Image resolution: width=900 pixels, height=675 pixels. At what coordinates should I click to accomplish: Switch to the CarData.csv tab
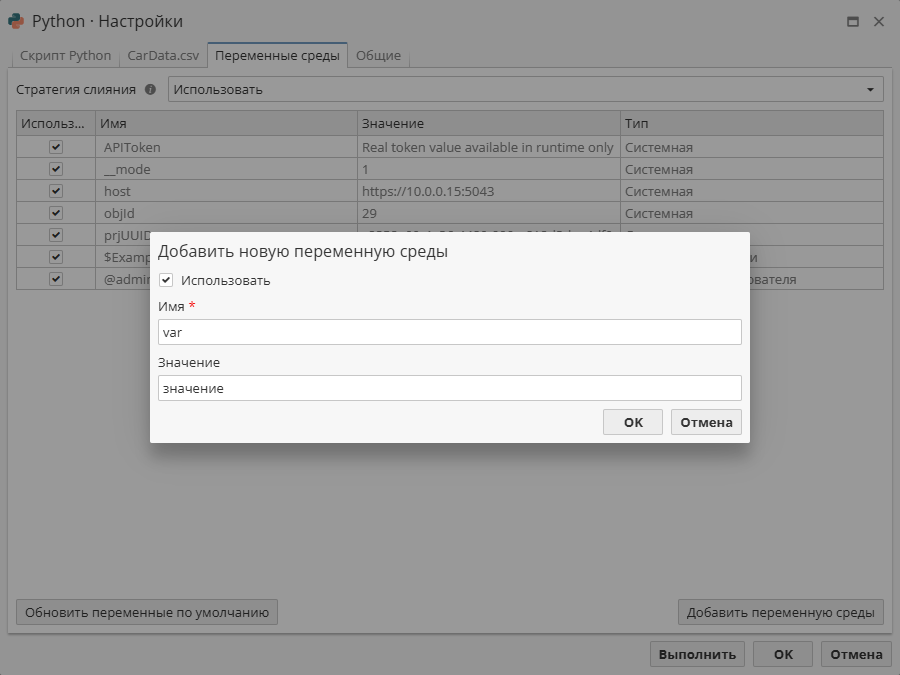pyautogui.click(x=162, y=56)
